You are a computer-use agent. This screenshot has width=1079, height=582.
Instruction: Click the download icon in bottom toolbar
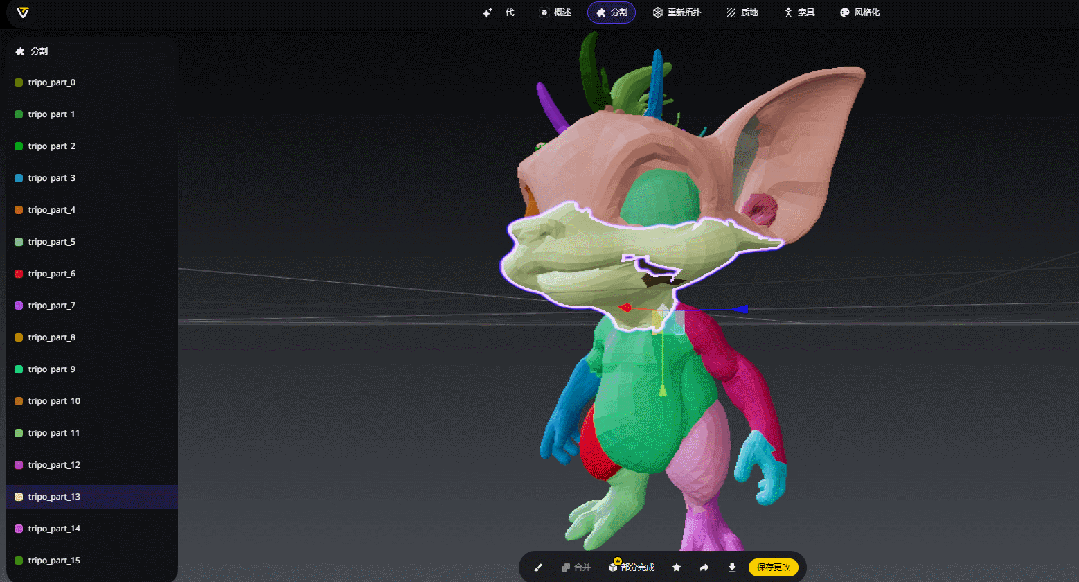coord(732,568)
